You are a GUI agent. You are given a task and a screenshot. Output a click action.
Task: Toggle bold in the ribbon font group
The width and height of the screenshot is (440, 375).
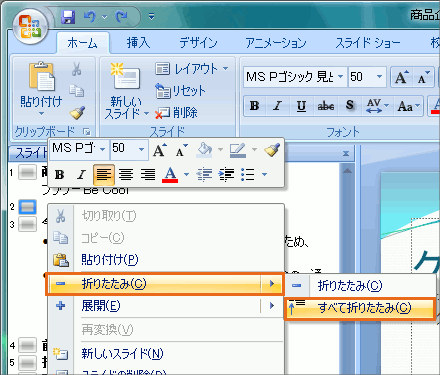(255, 106)
